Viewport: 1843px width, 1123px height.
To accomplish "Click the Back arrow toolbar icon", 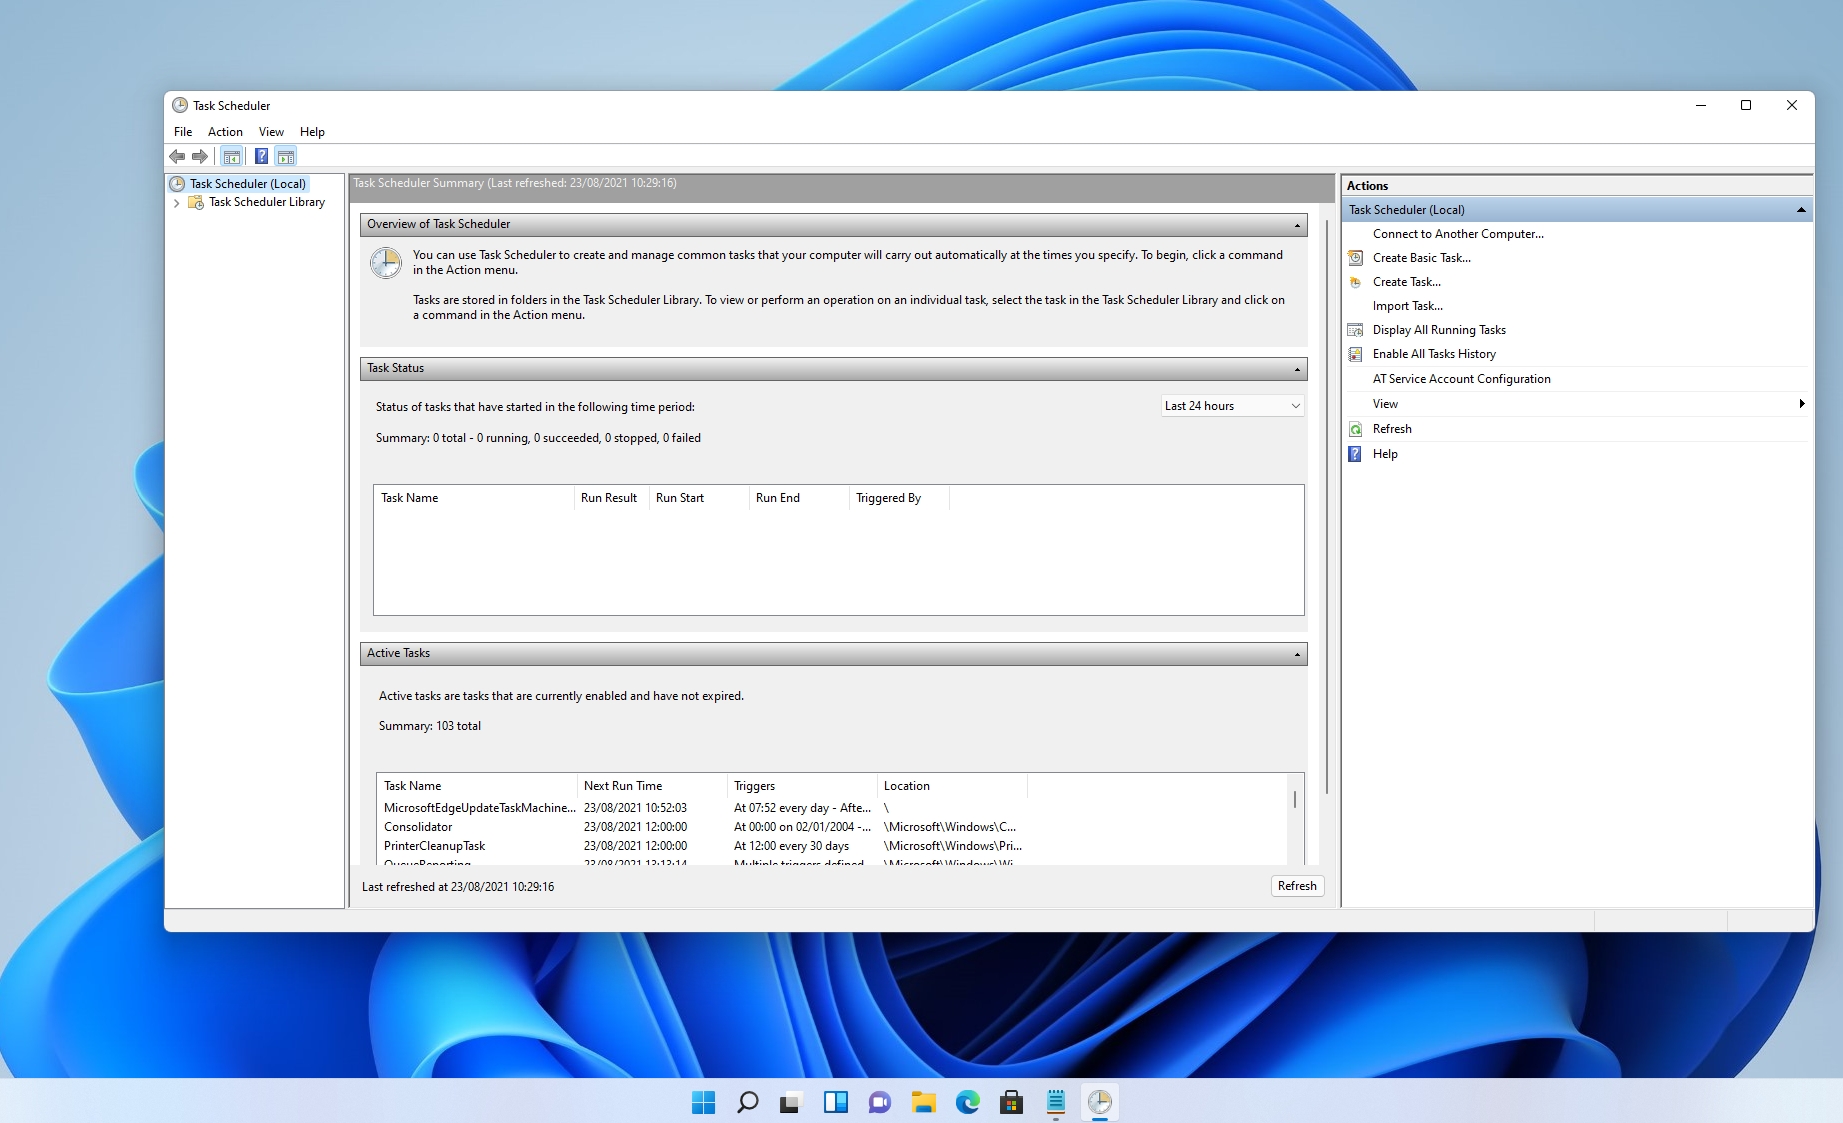I will (177, 156).
